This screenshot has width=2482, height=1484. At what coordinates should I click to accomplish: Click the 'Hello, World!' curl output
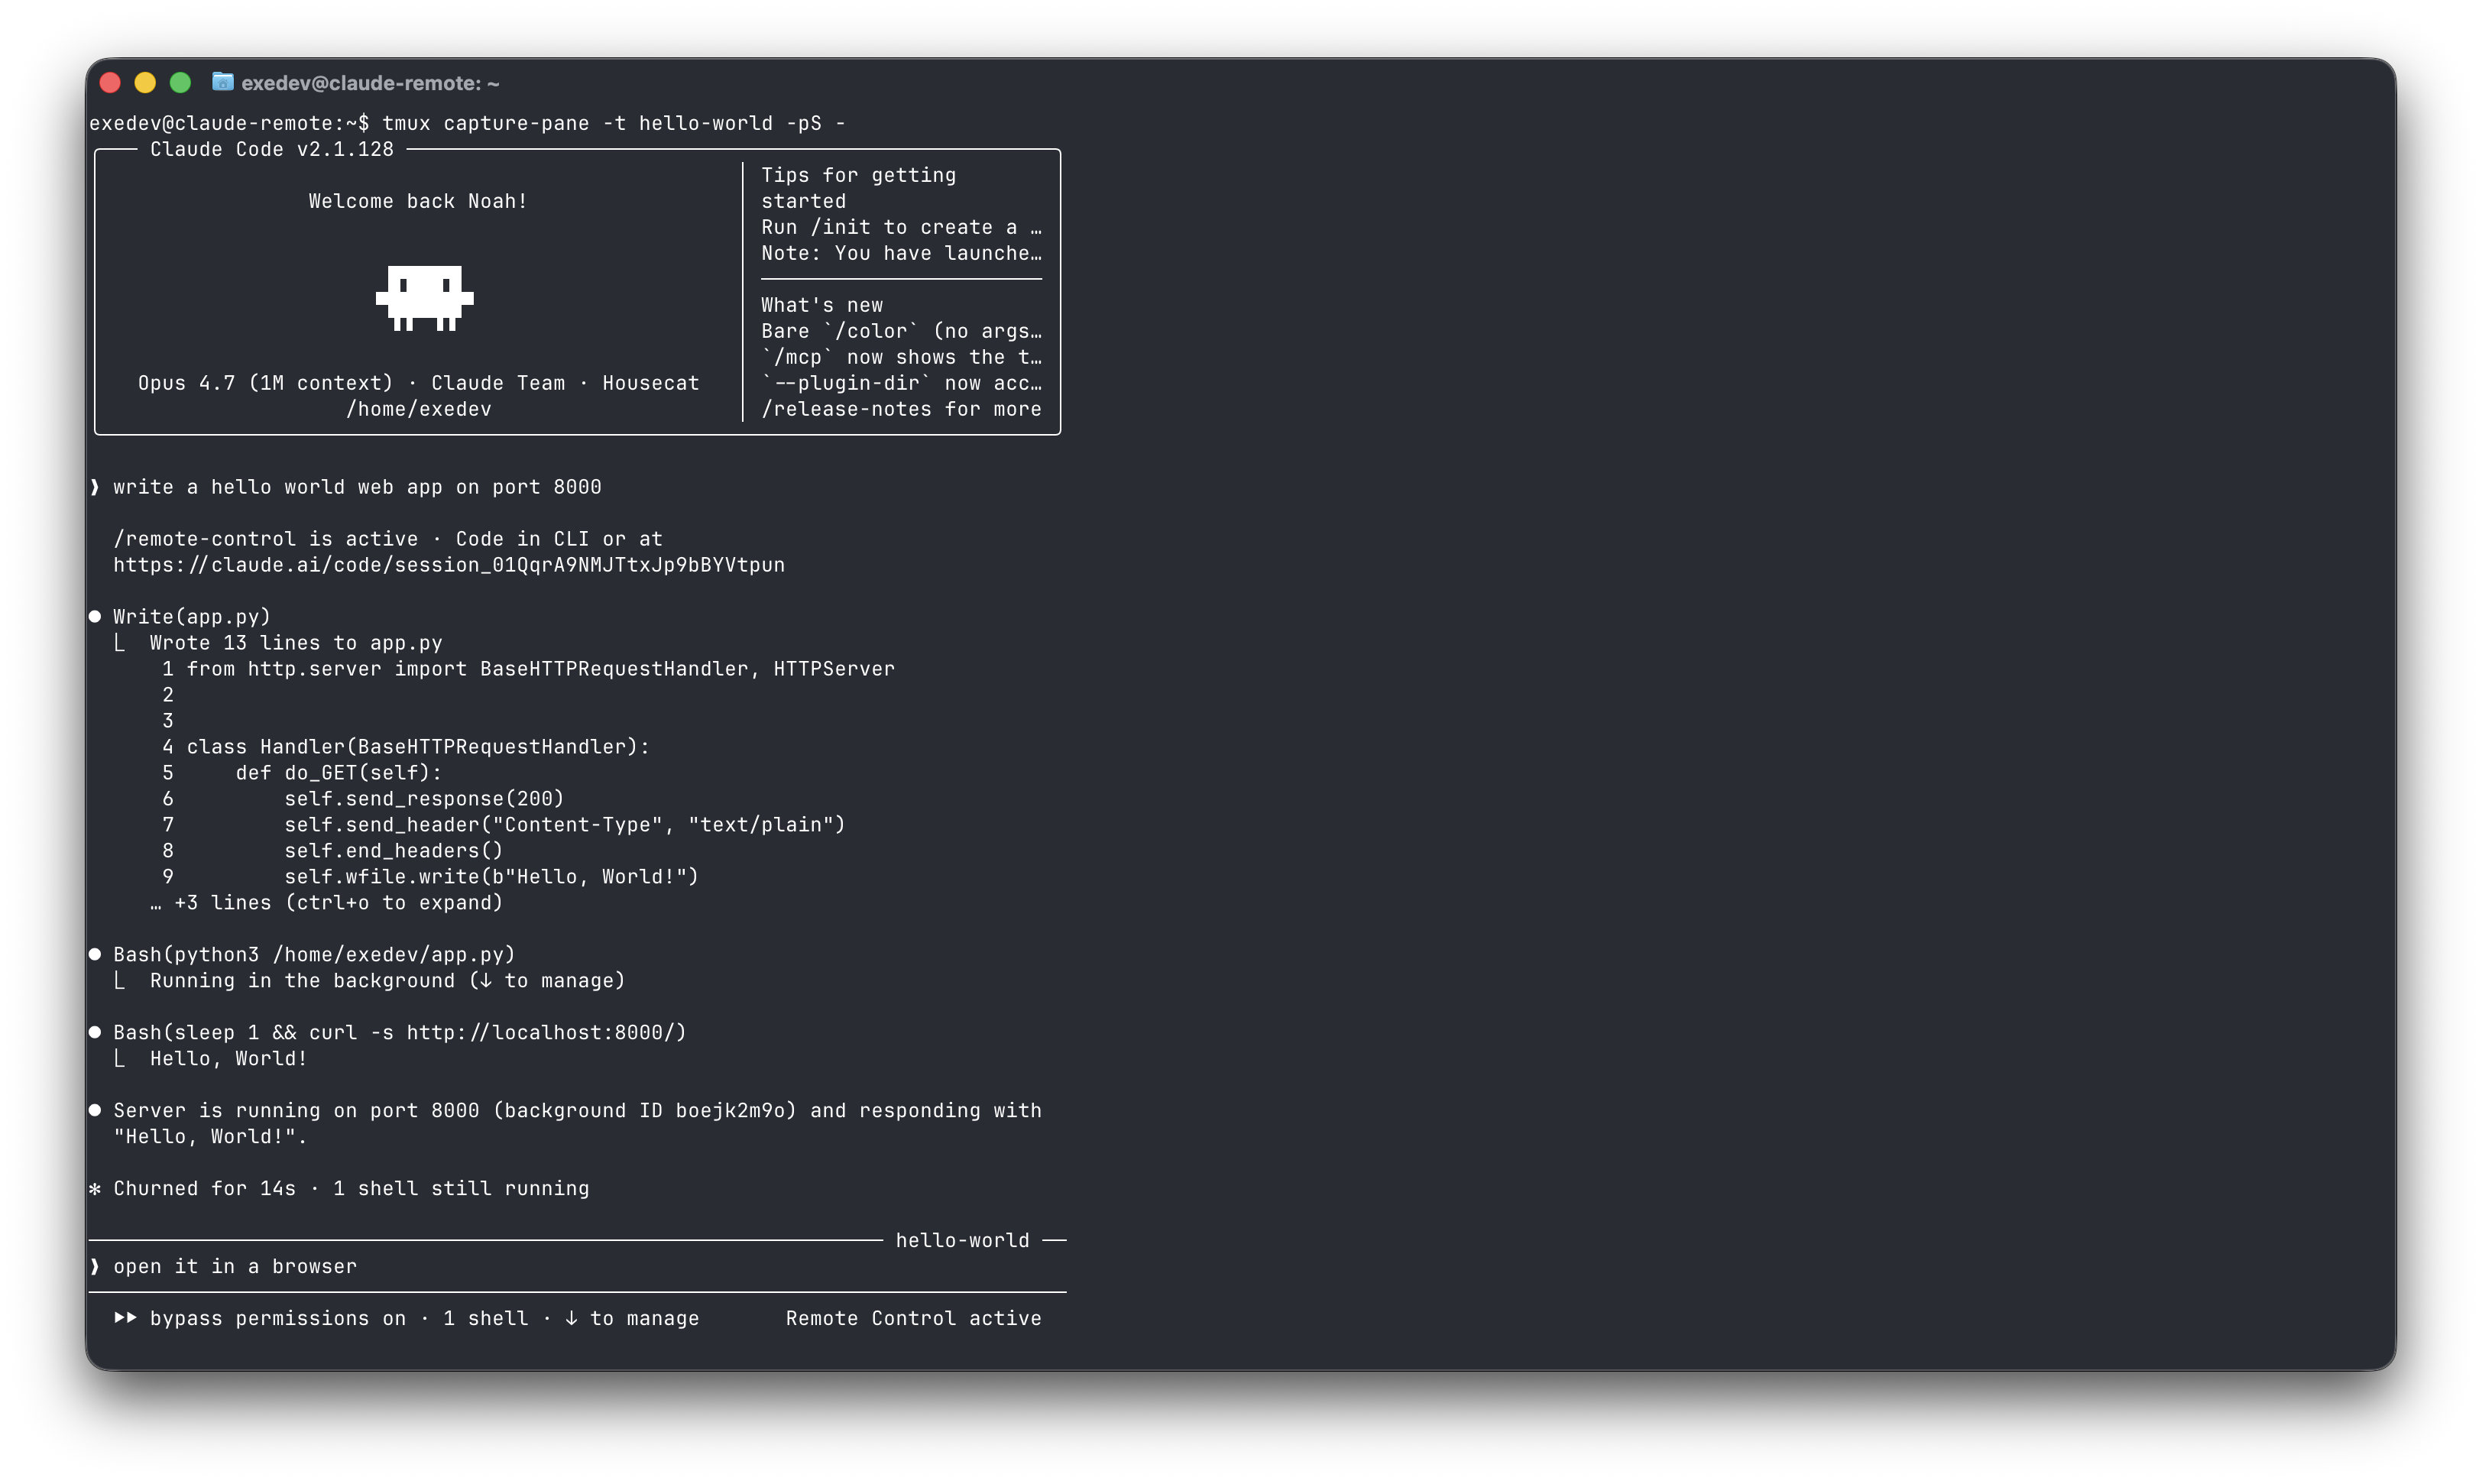(228, 1059)
